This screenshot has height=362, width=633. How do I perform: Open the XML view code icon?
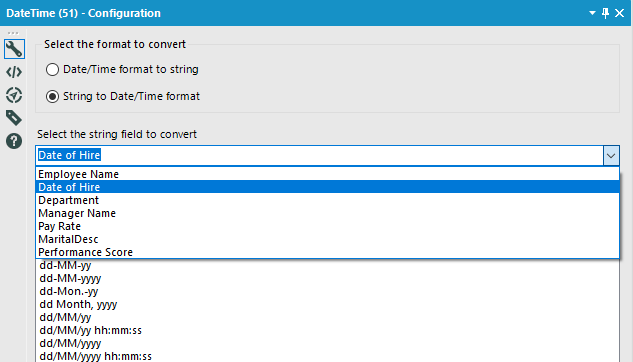[14, 72]
